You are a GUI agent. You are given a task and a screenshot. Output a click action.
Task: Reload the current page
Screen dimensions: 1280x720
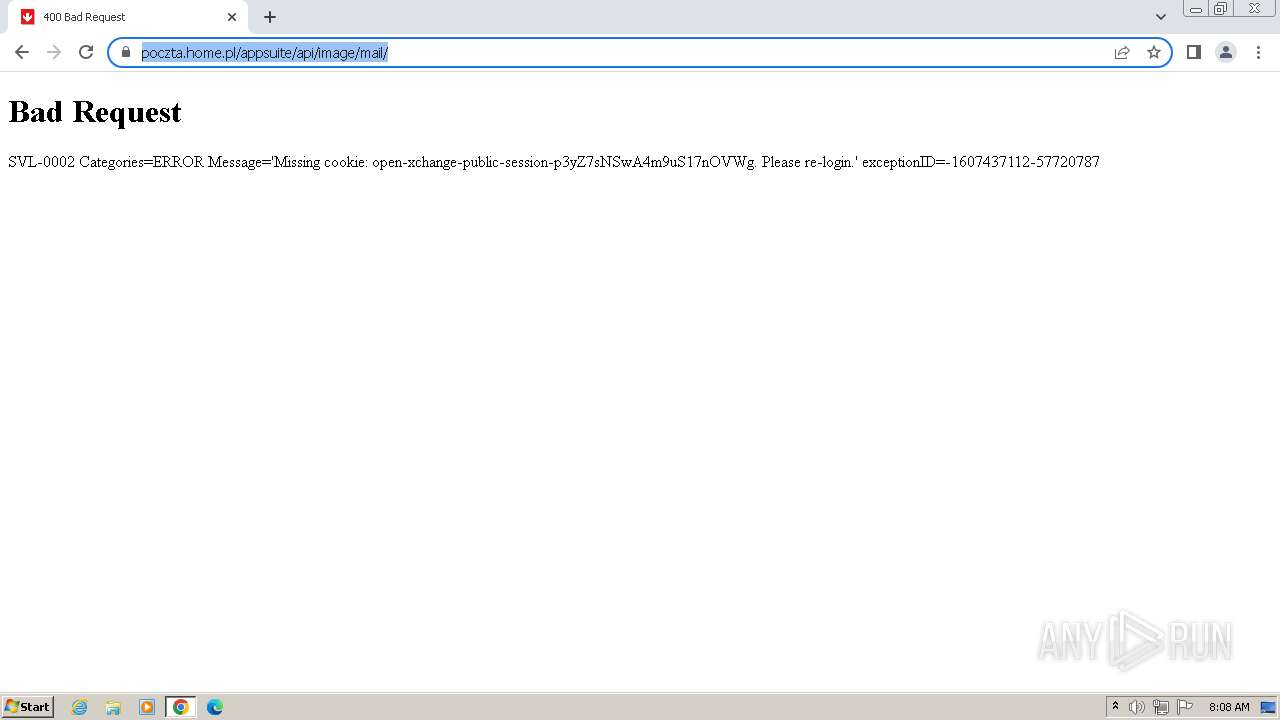86,52
